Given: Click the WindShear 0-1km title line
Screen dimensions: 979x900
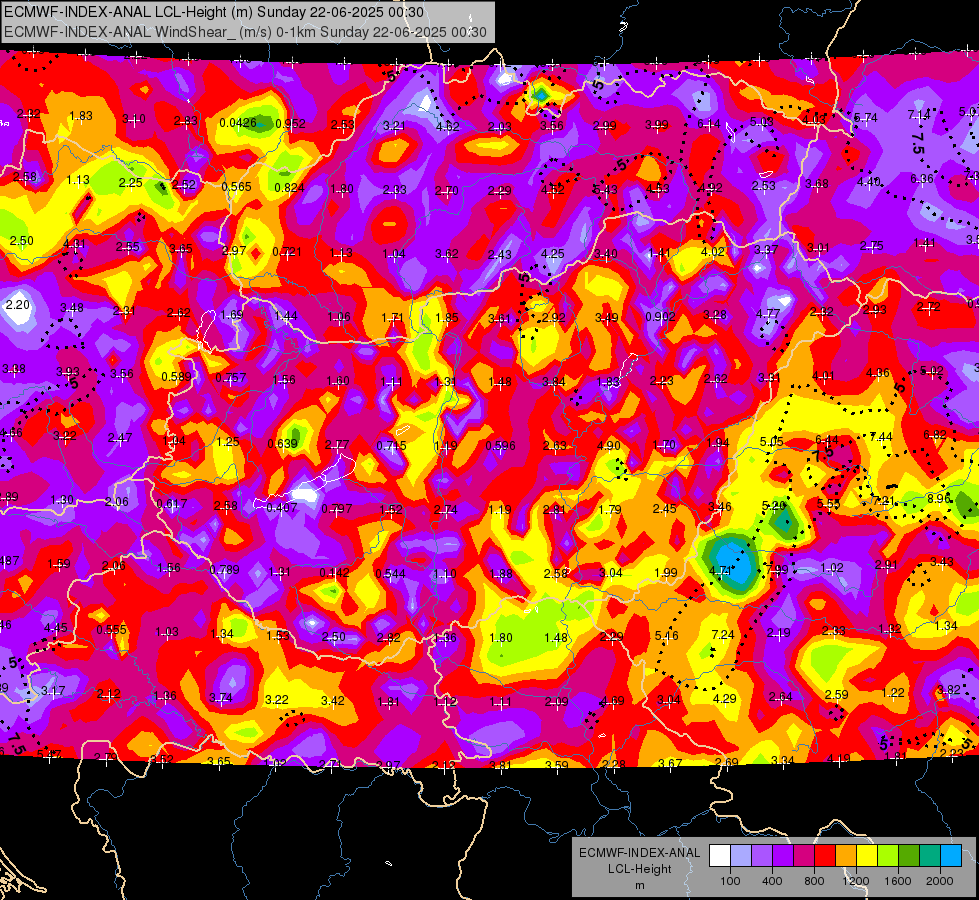Looking at the screenshot, I should click(245, 32).
